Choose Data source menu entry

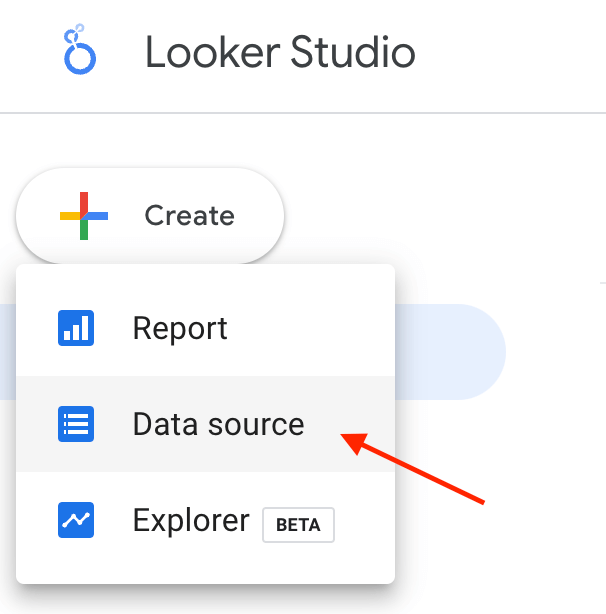point(206,424)
